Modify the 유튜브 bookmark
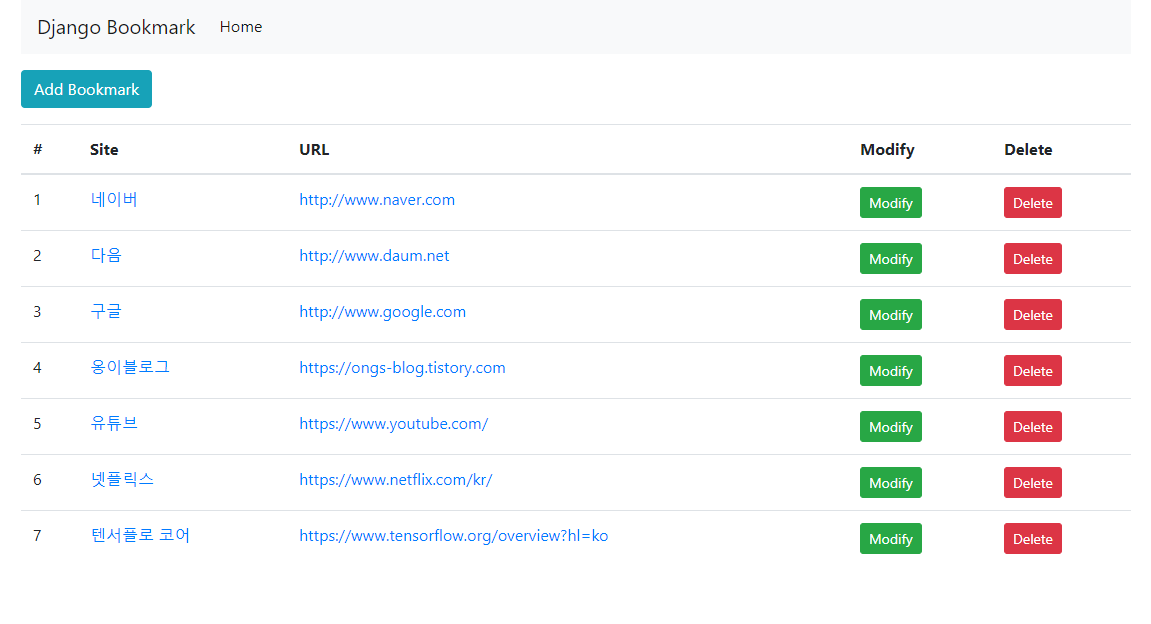Viewport: 1151px width, 624px height. point(890,427)
